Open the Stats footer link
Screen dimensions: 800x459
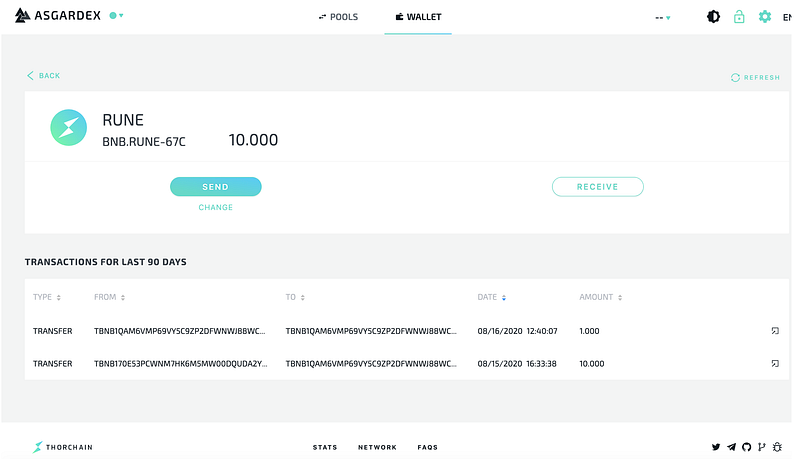point(325,447)
